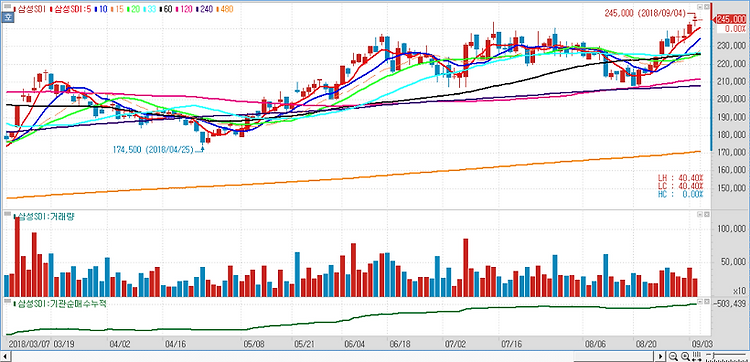Screen dimensions: 750x362
Task: Click the tallest red volume bar
Action: (17, 257)
